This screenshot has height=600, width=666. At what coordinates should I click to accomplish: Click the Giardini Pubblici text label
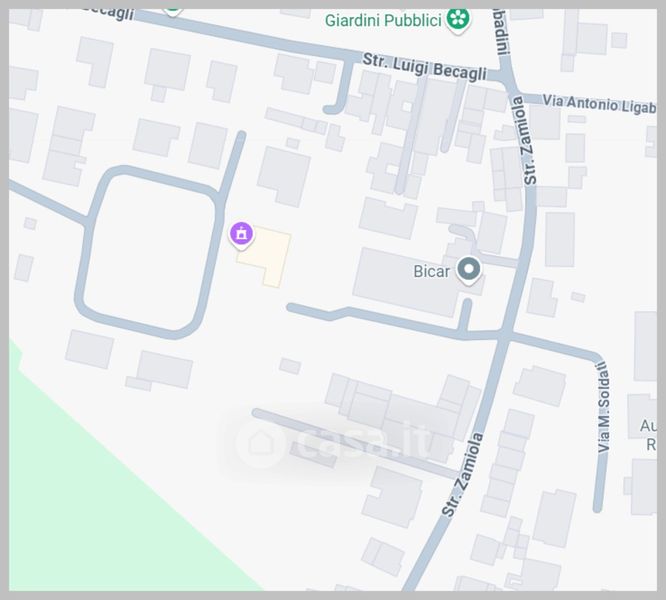pyautogui.click(x=383, y=20)
